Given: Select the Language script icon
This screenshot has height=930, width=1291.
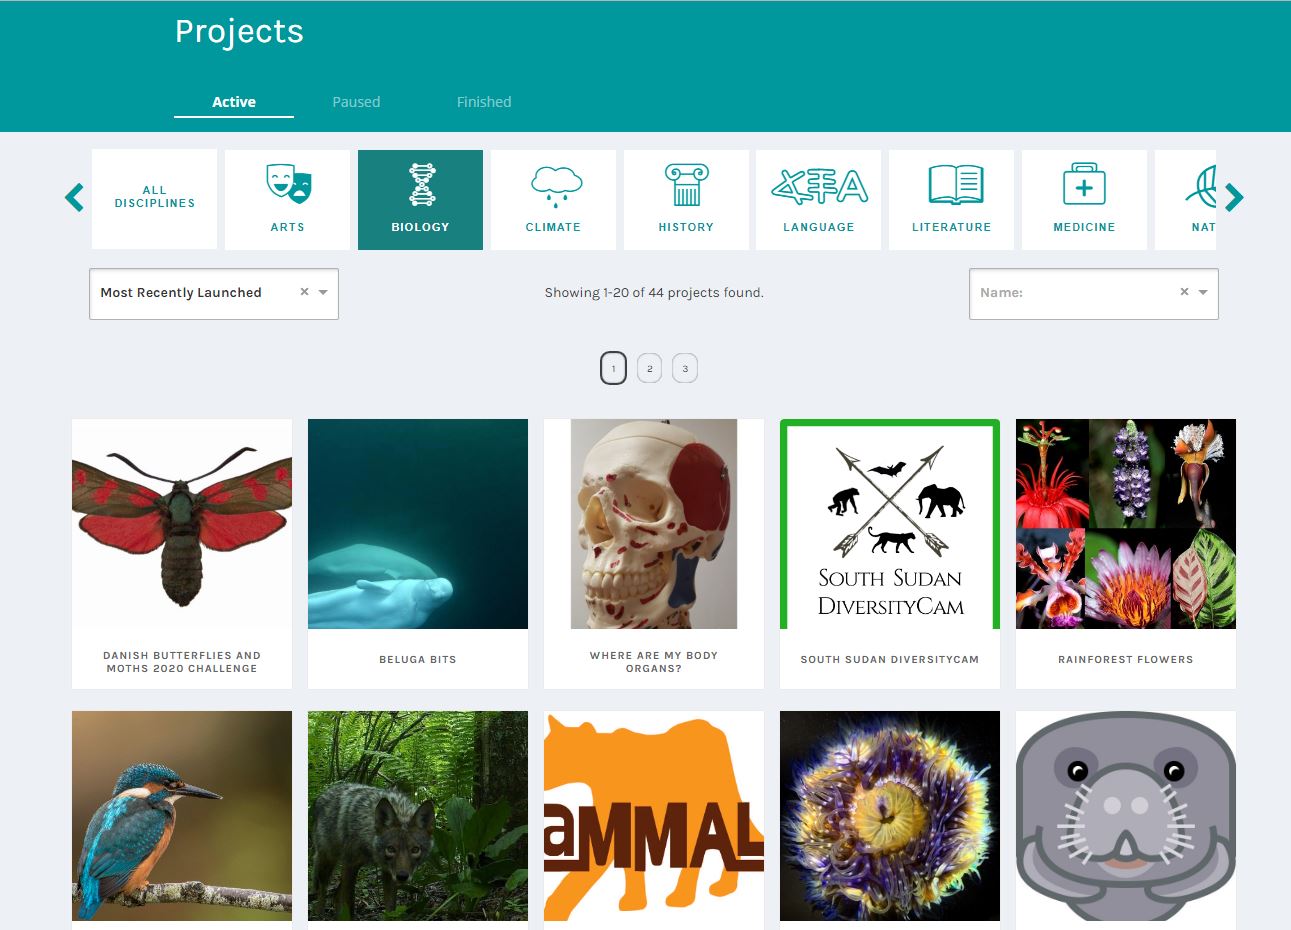Looking at the screenshot, I should click(819, 186).
